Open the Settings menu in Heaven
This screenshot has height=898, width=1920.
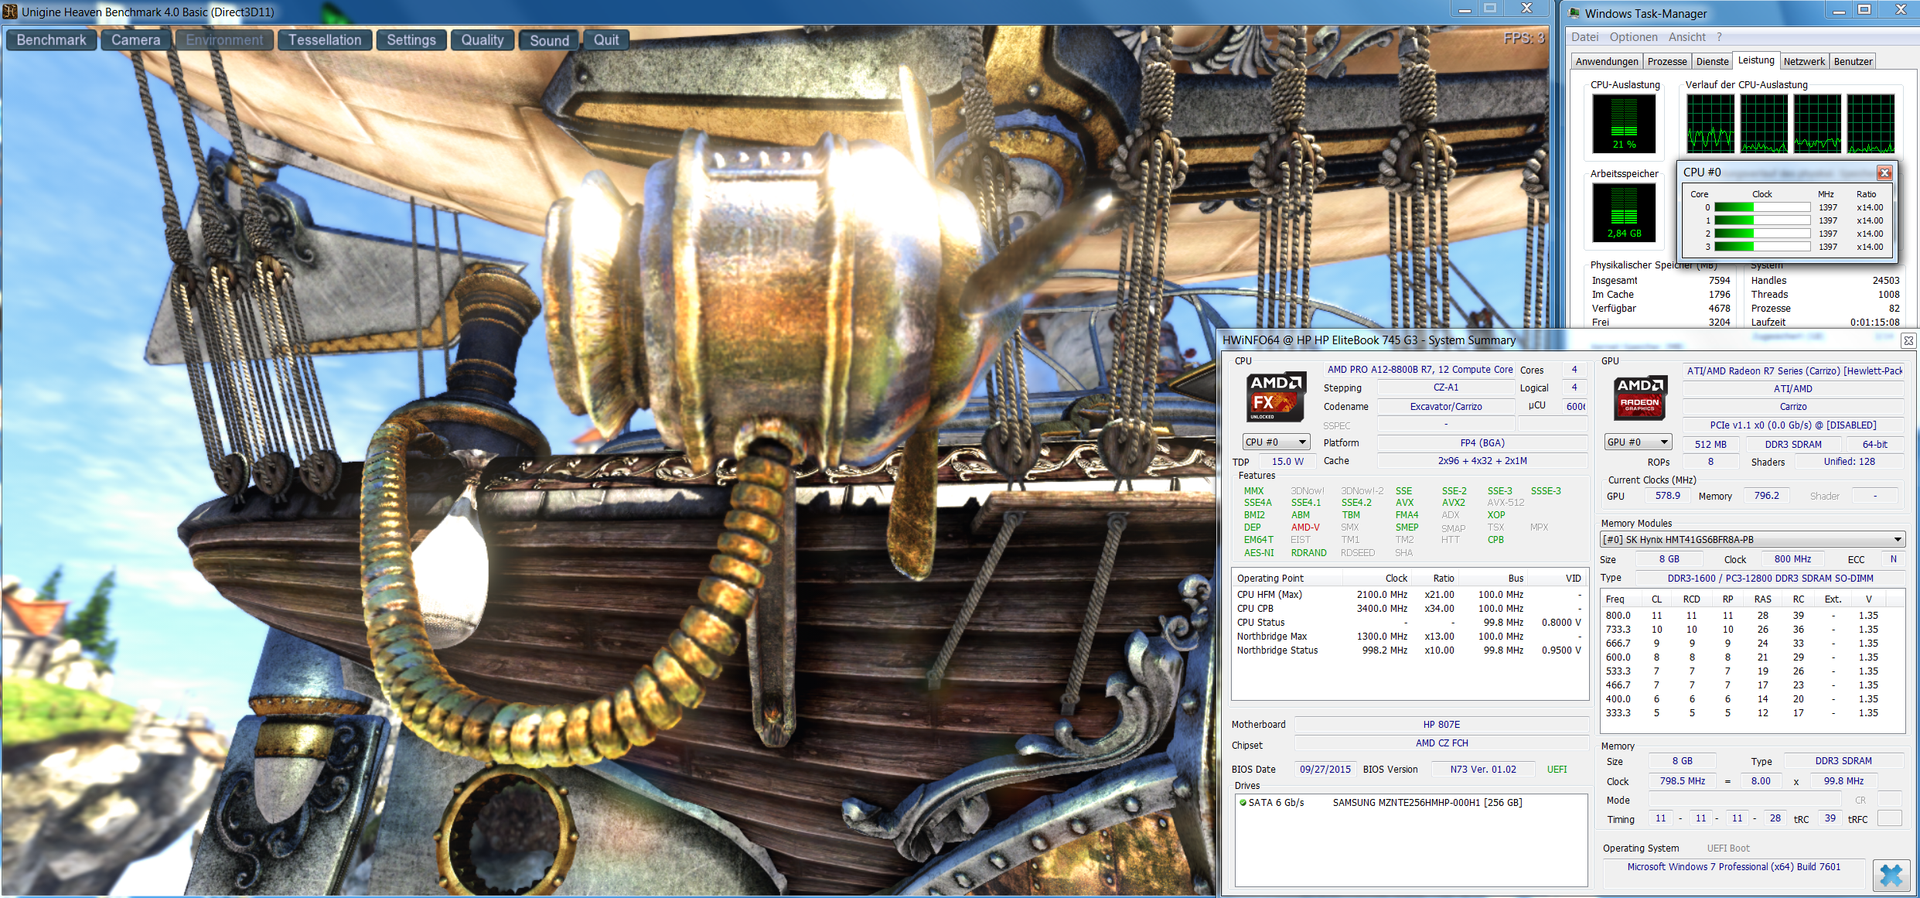[x=411, y=40]
